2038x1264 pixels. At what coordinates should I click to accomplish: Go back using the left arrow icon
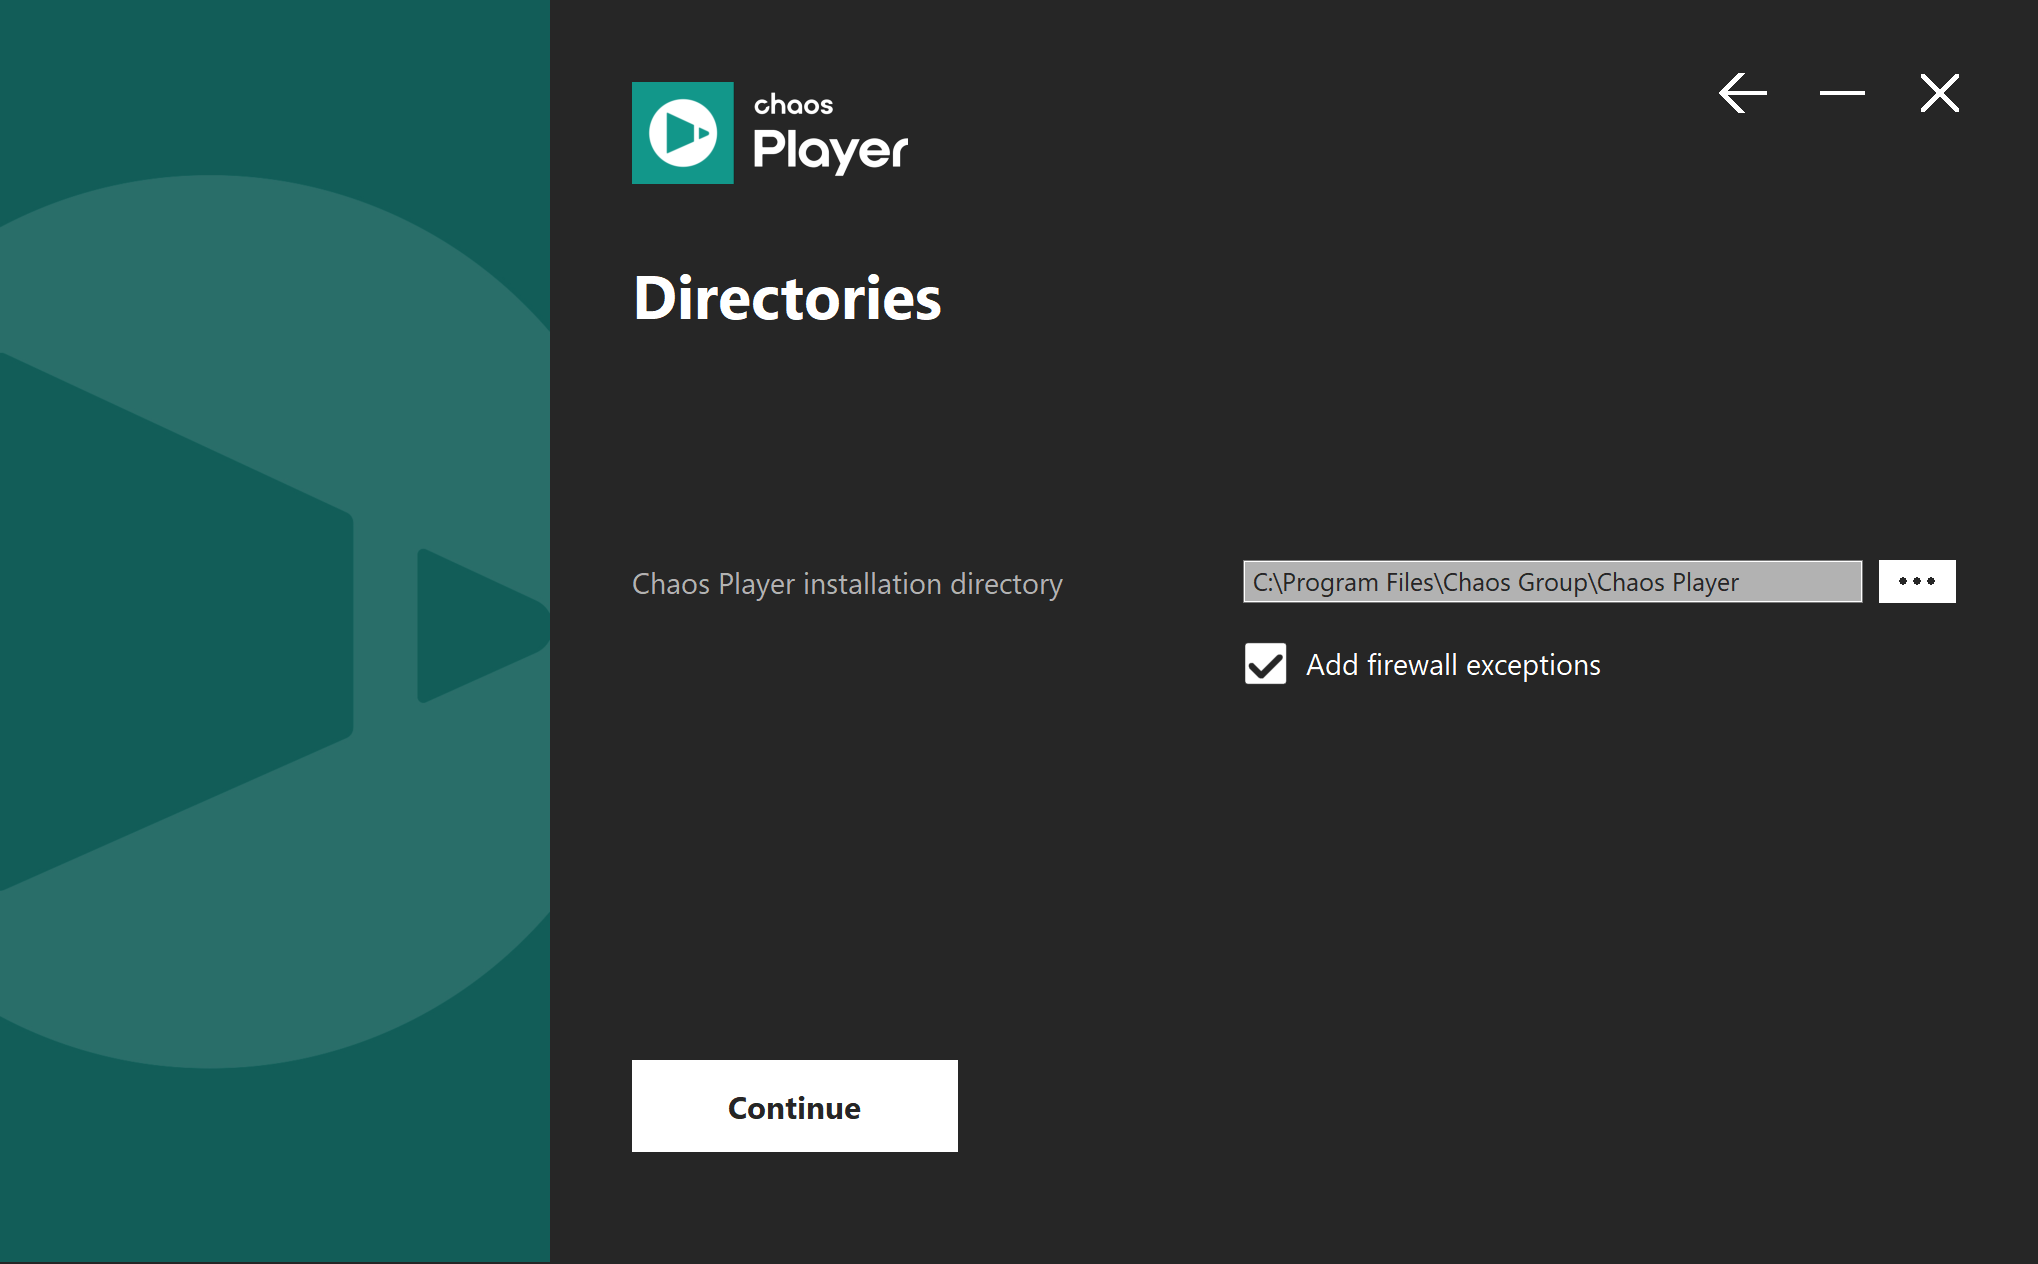pyautogui.click(x=1743, y=93)
